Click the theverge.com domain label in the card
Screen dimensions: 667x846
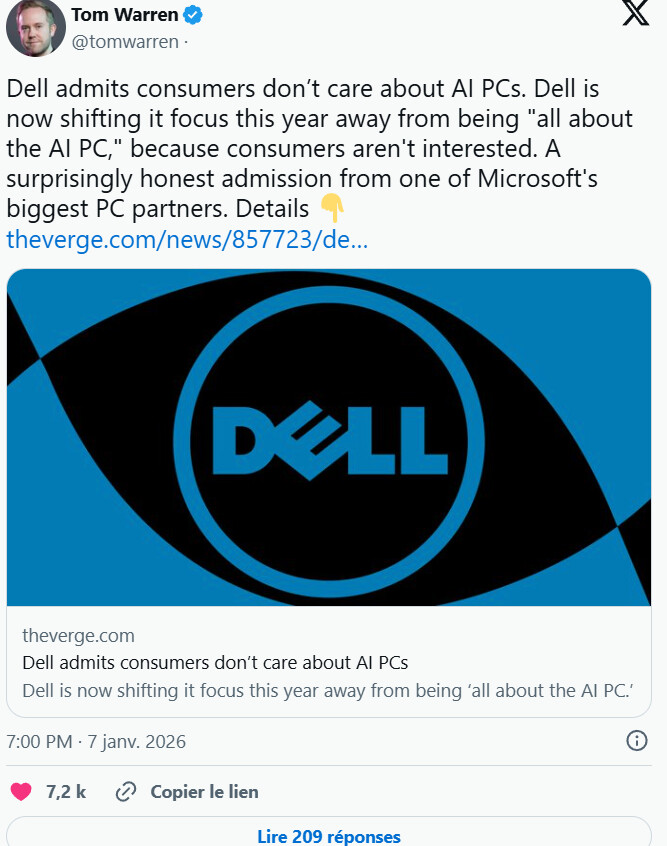point(78,636)
